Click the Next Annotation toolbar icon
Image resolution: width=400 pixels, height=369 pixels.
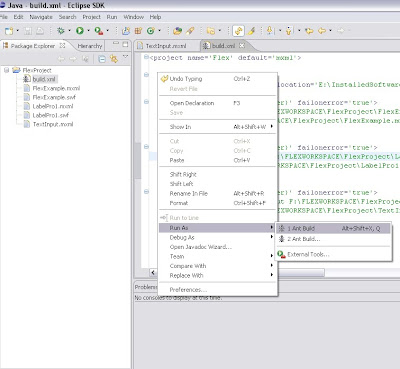click(x=270, y=31)
